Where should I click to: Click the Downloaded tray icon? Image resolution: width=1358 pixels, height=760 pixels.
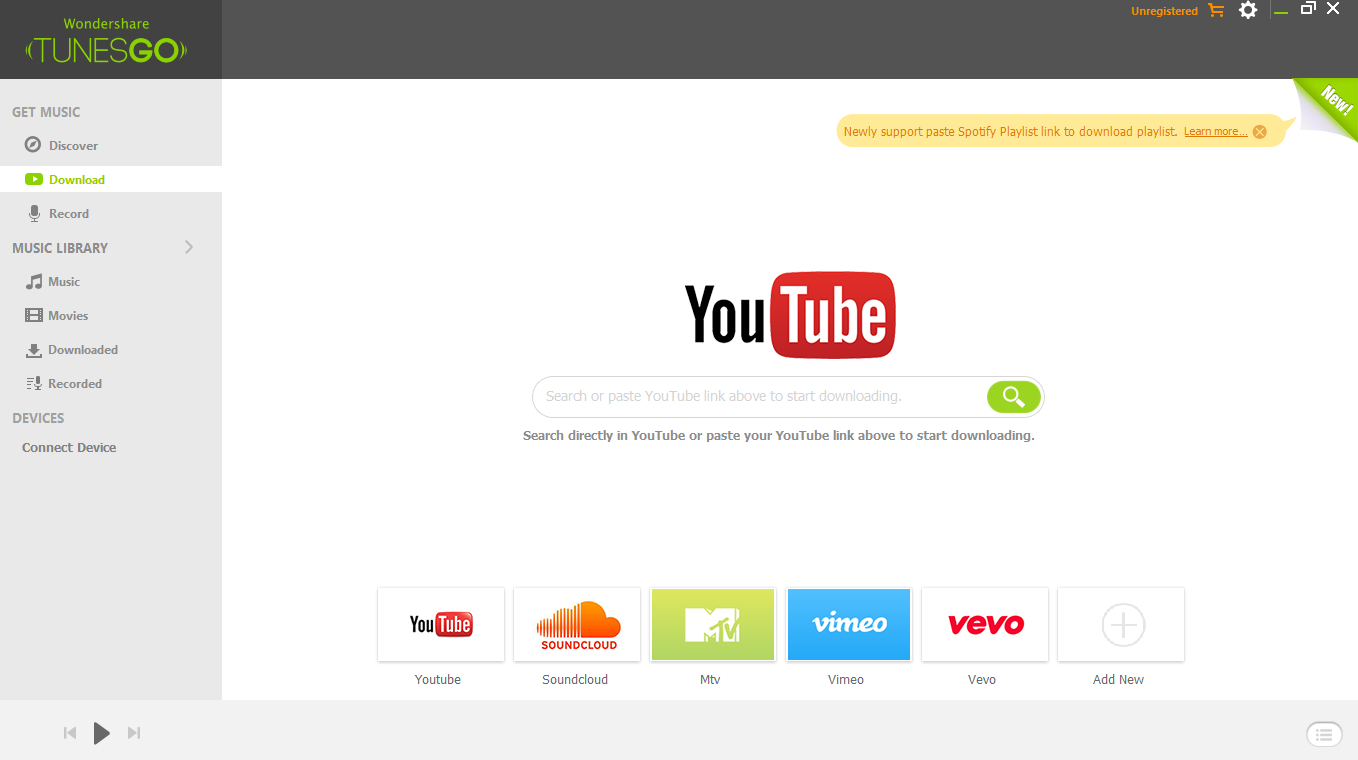34,350
